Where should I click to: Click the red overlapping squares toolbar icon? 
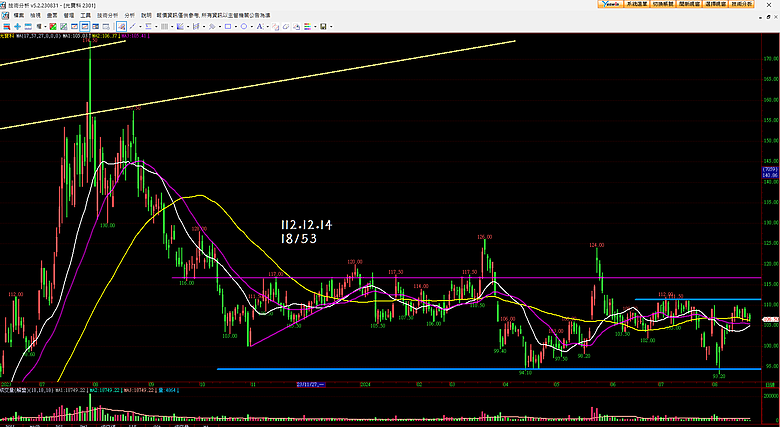[276, 26]
